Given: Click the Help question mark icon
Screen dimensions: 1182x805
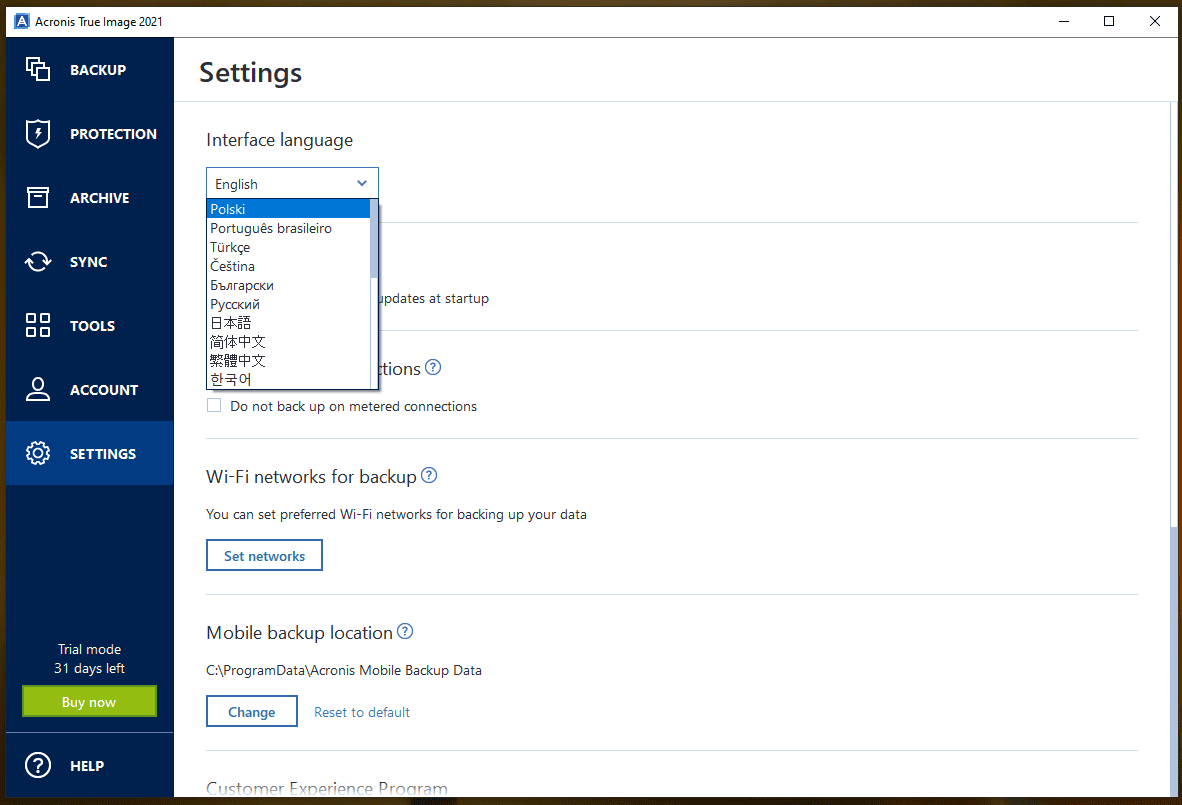Looking at the screenshot, I should tap(38, 766).
